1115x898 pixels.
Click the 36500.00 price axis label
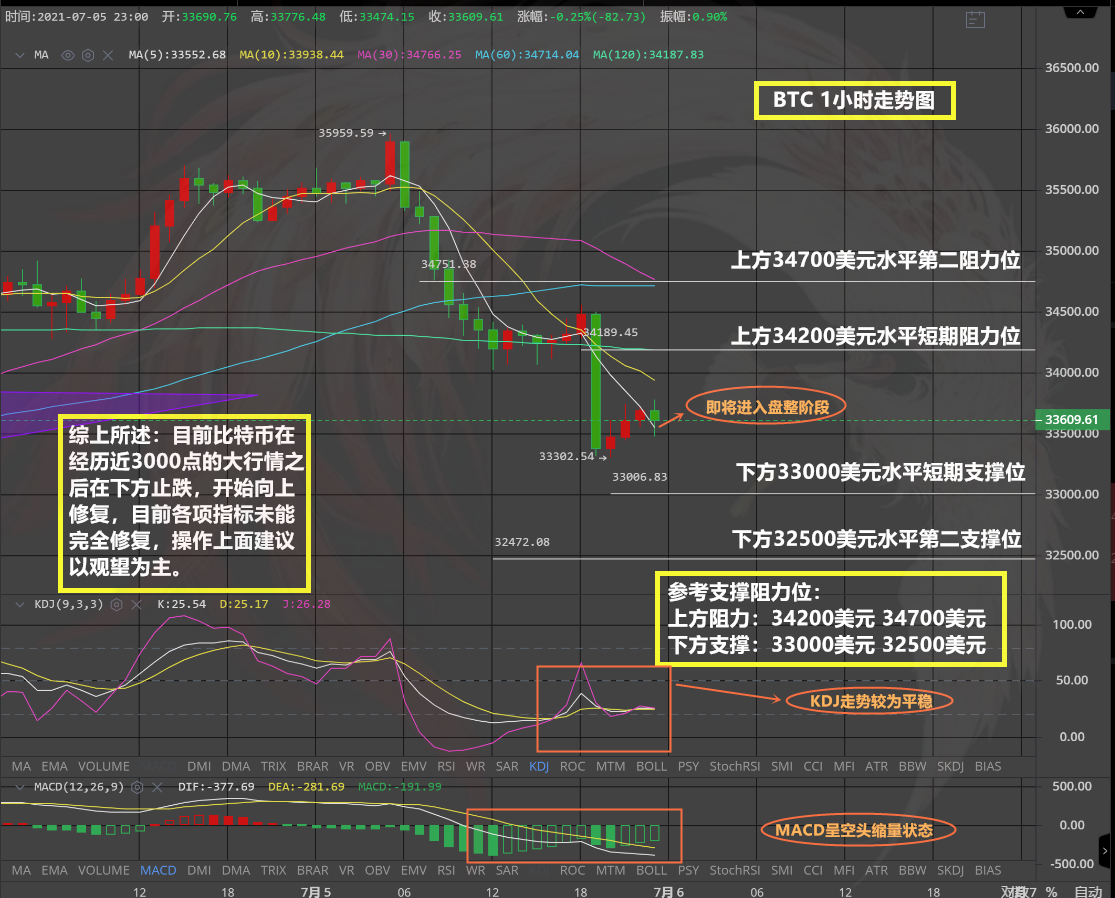tap(1072, 68)
